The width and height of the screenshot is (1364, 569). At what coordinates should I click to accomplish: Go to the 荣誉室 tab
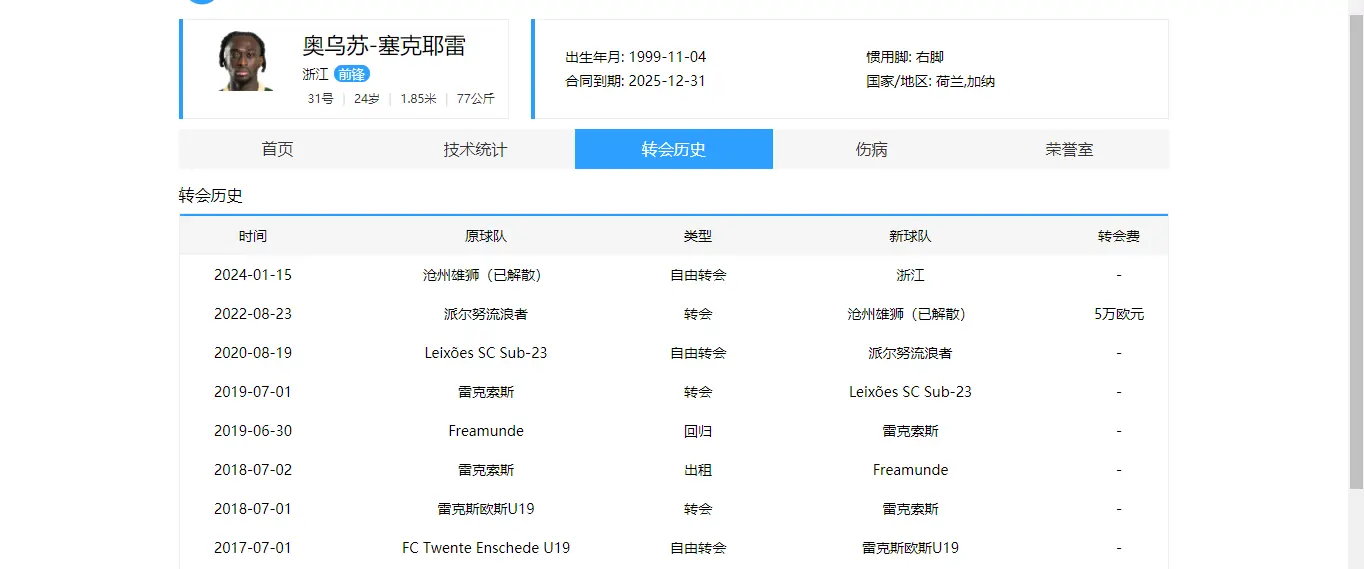click(x=1069, y=149)
